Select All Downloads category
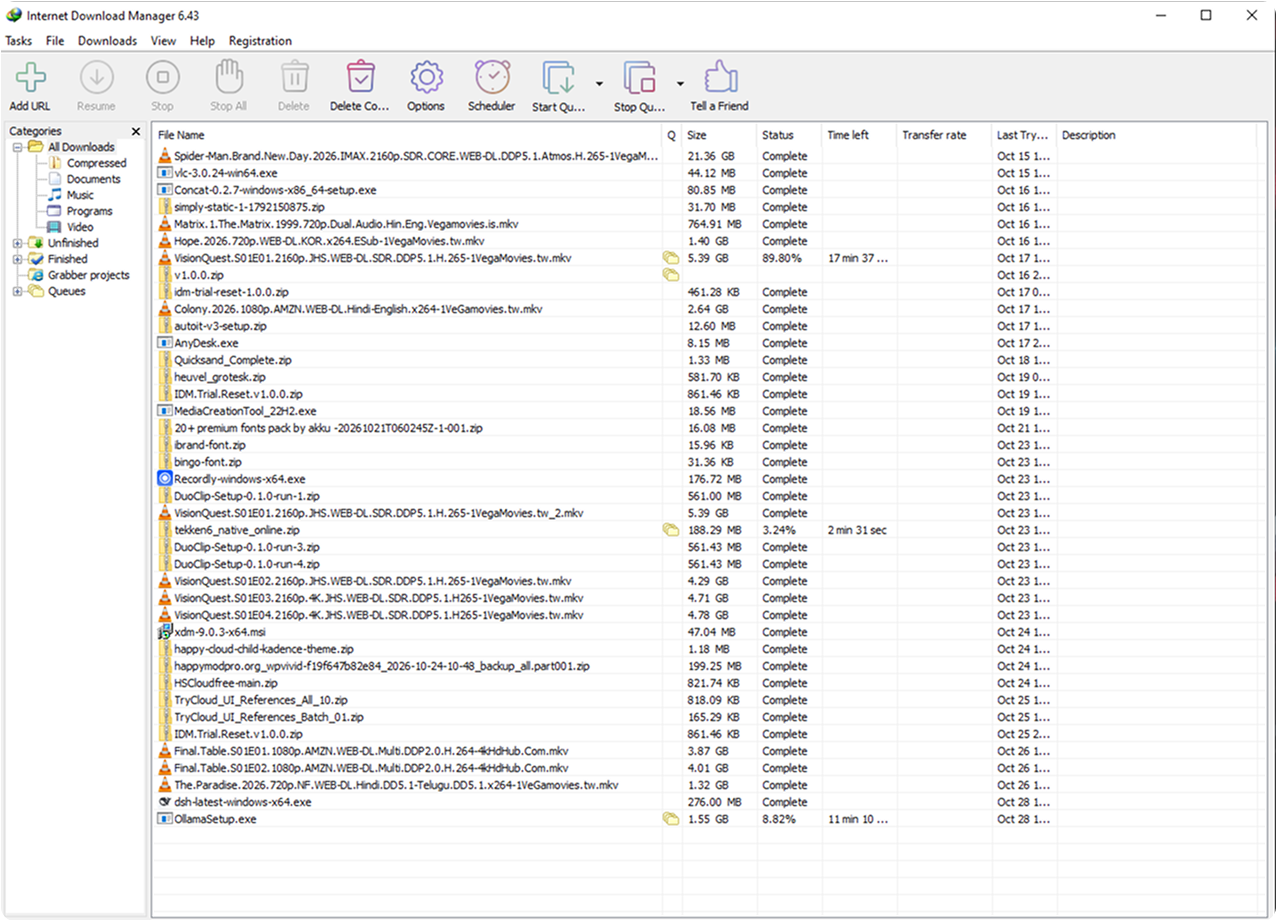Image resolution: width=1277 pixels, height=922 pixels. (x=81, y=147)
